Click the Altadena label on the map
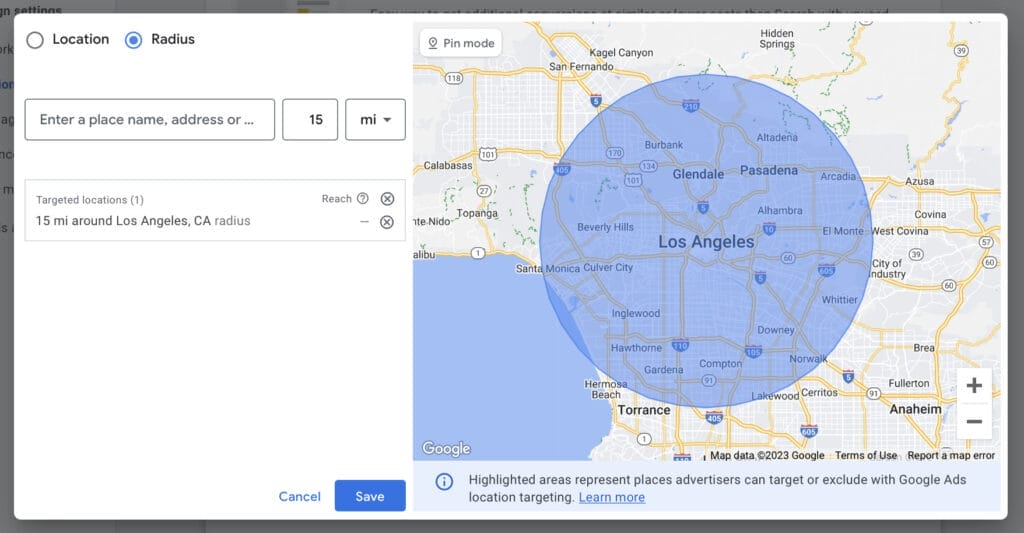The image size is (1024, 533). 776,137
